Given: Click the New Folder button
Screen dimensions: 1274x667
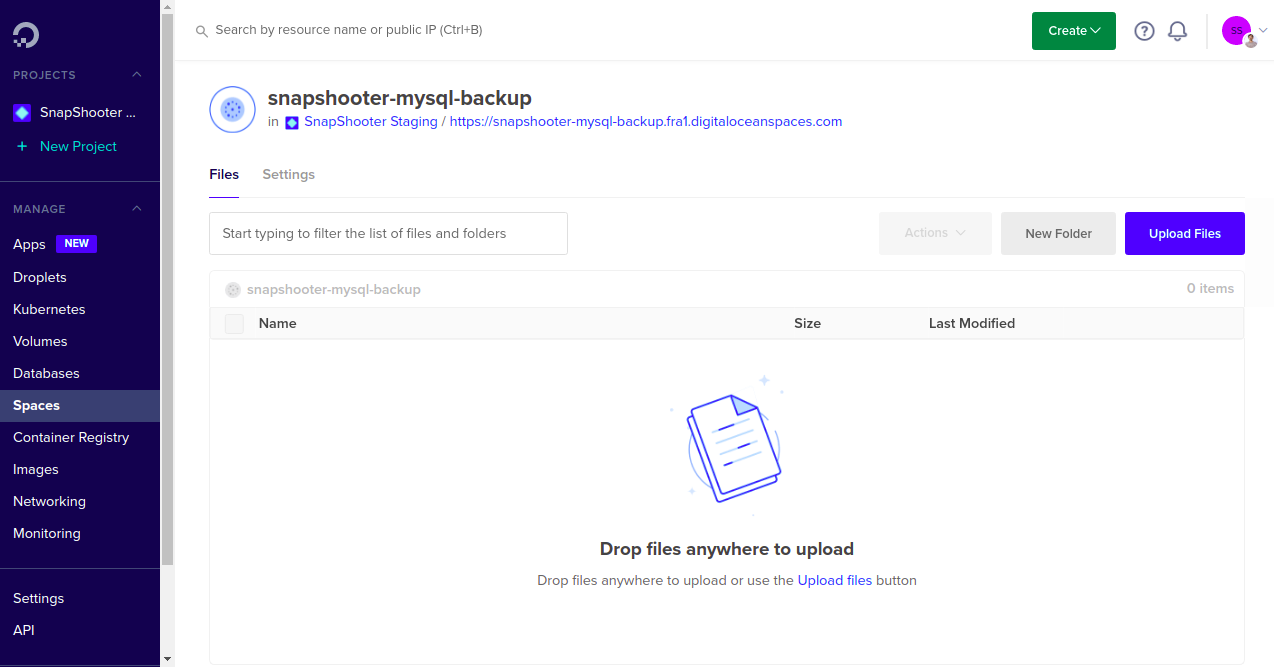Looking at the screenshot, I should point(1058,233).
